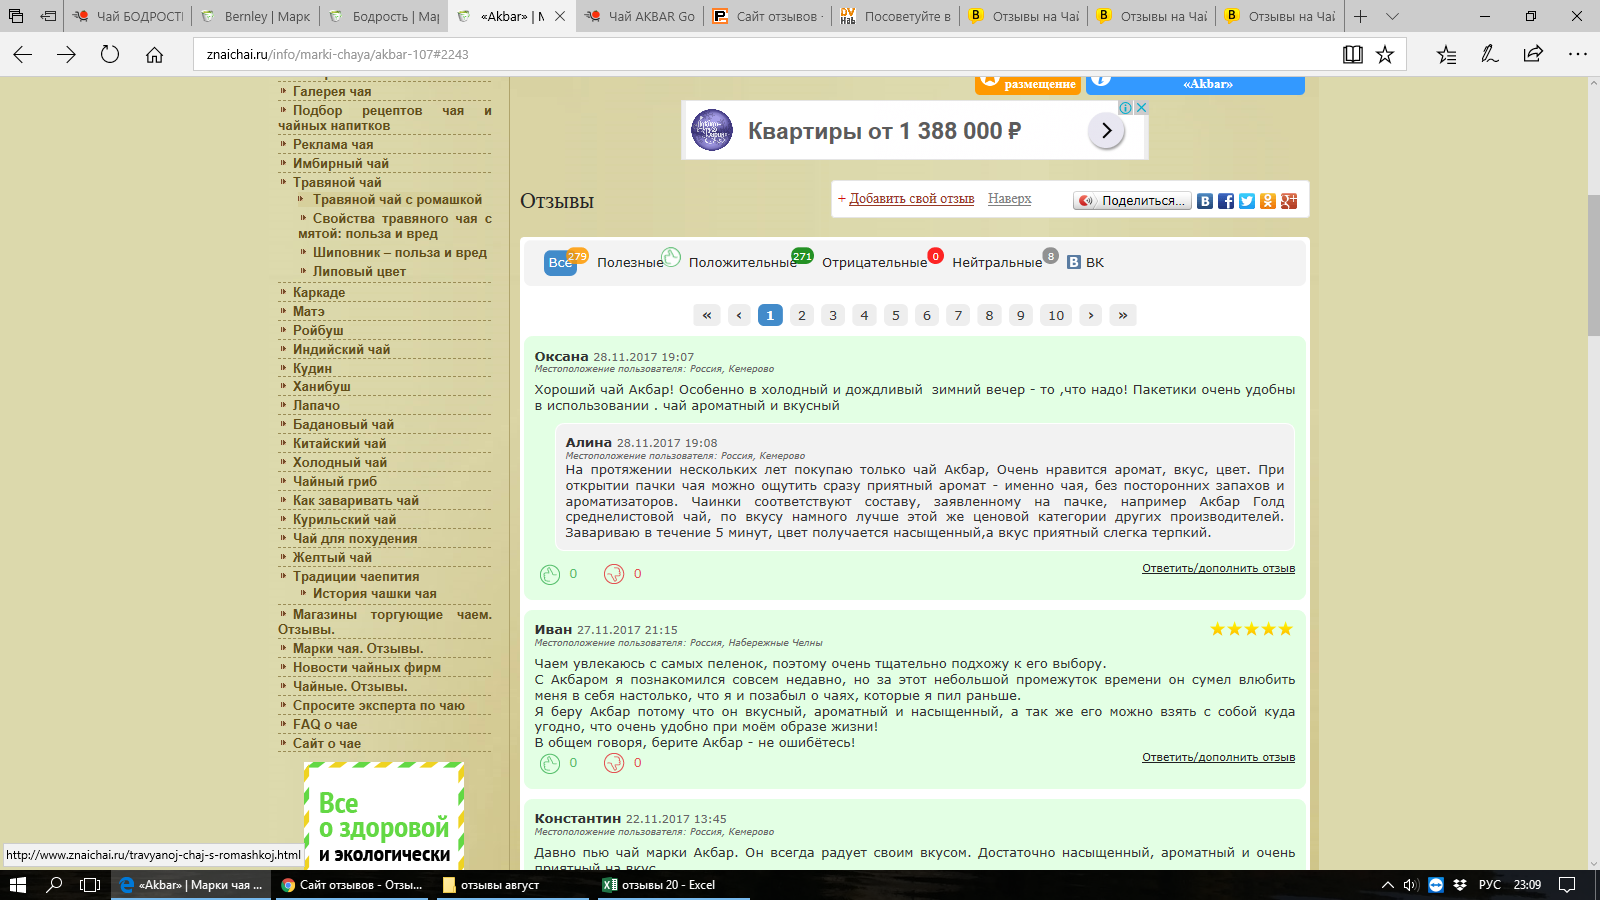The image size is (1600, 900).
Task: Share on Twitter icon
Action: coord(1247,201)
